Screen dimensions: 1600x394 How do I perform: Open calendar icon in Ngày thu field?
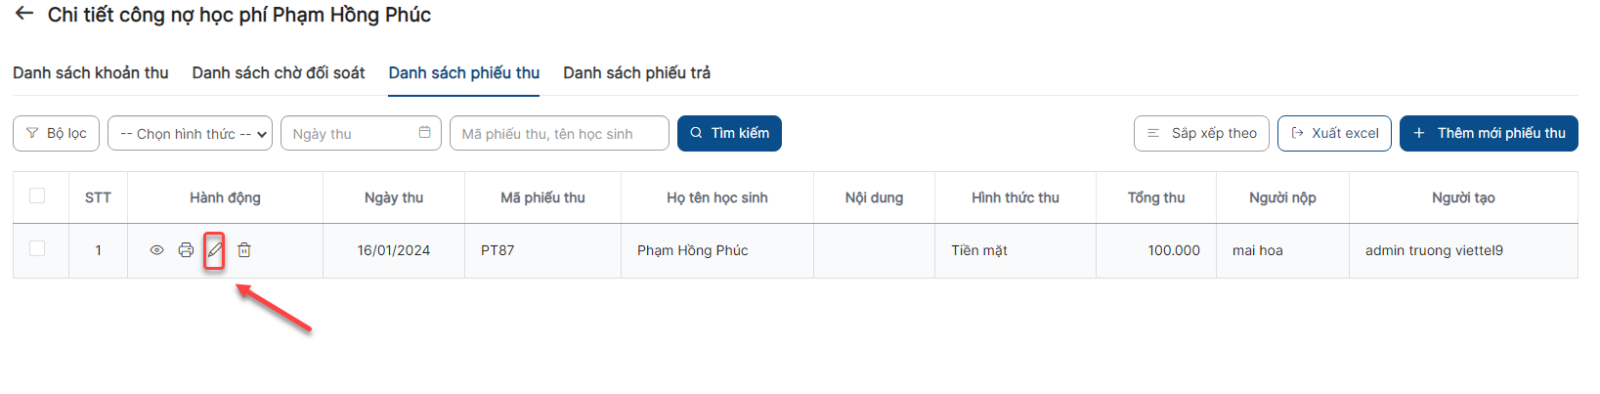425,132
